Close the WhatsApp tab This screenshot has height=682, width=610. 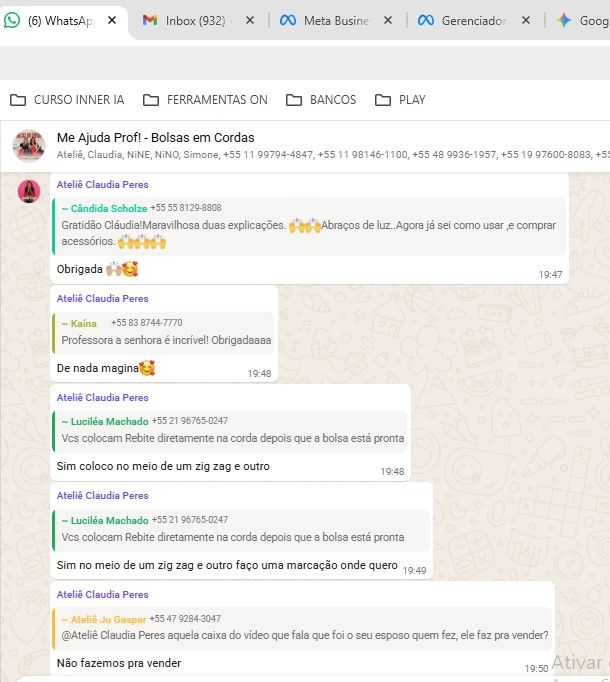[x=112, y=20]
